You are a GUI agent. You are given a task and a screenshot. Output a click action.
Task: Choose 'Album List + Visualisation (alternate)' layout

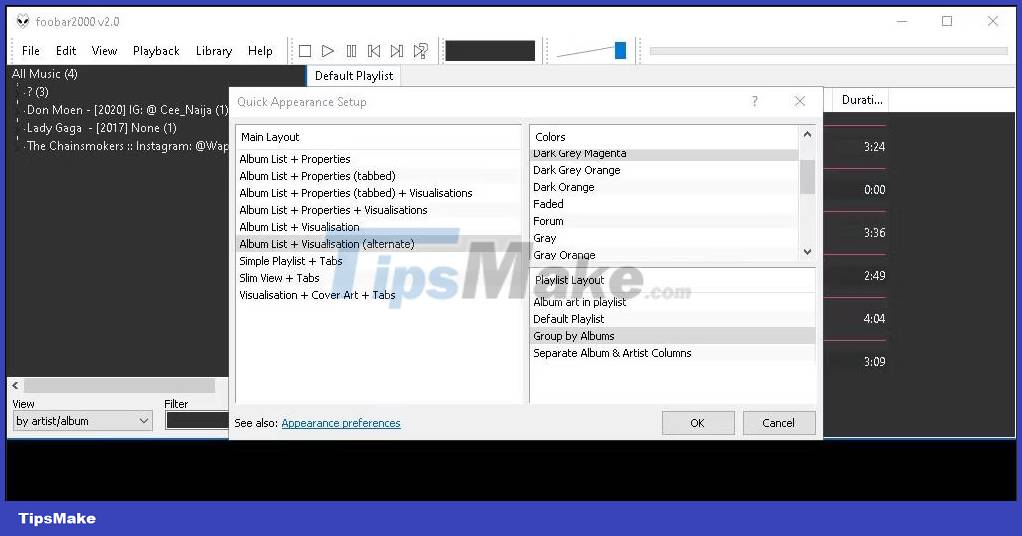click(x=378, y=244)
